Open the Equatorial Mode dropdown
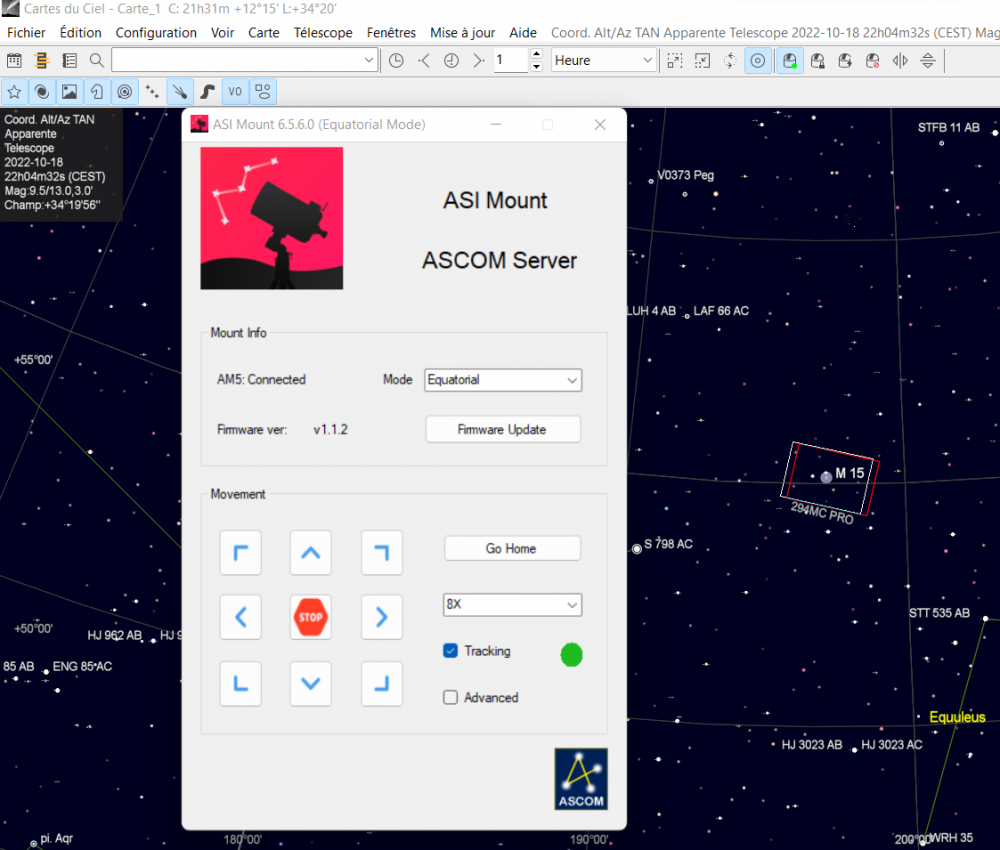This screenshot has height=850, width=1000. pos(503,380)
